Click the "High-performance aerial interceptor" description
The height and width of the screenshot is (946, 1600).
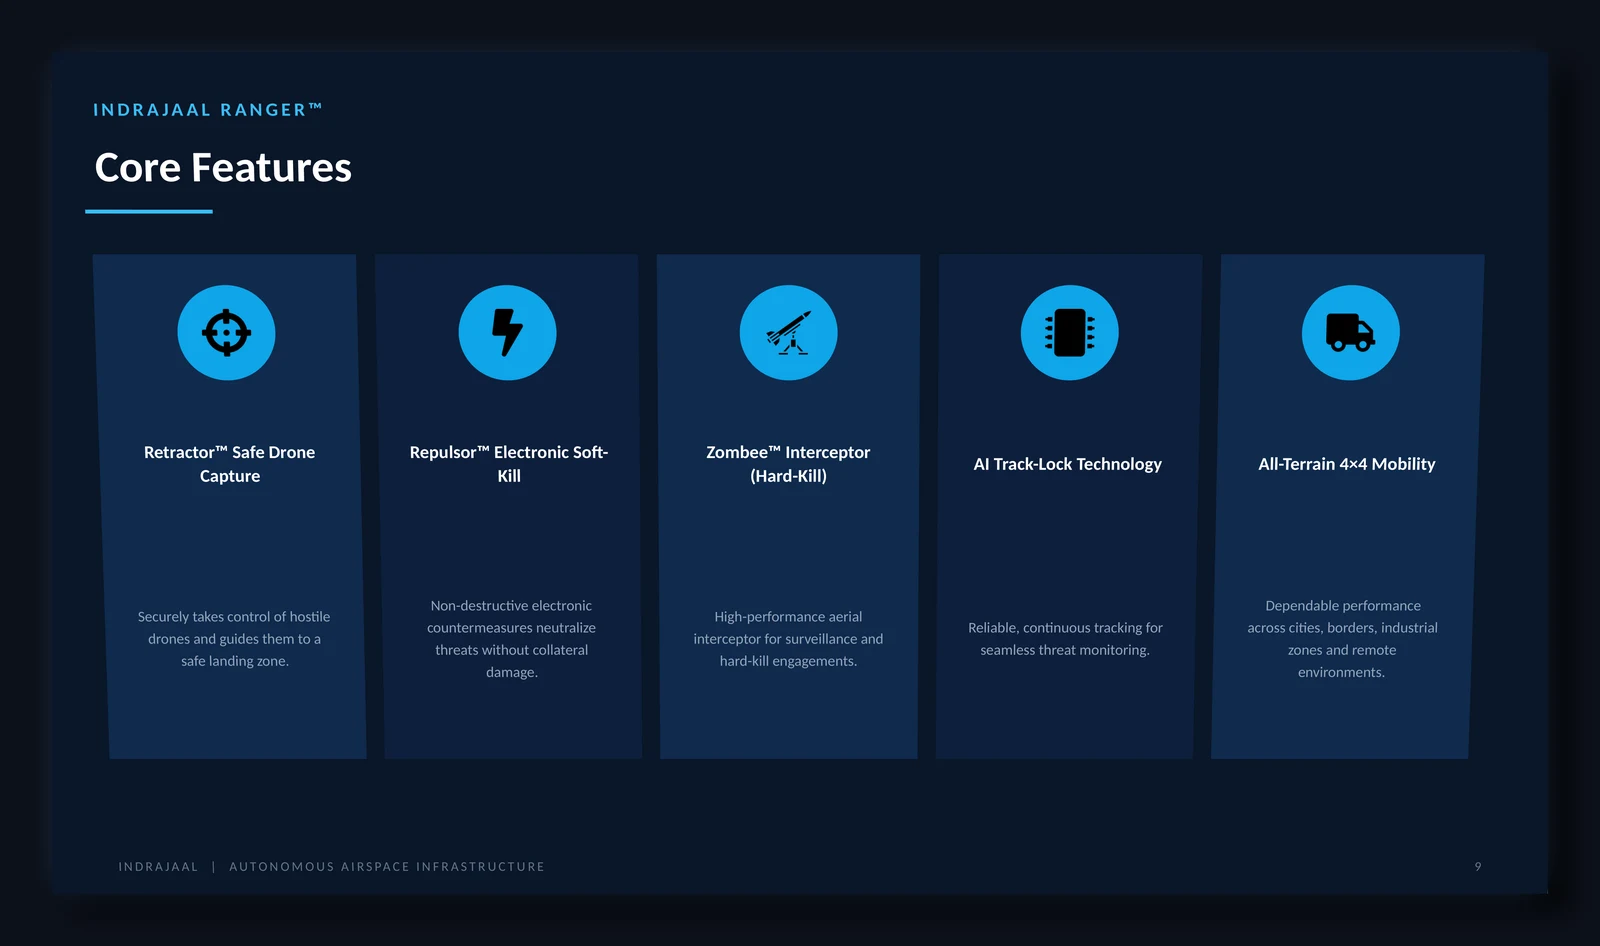(x=788, y=639)
